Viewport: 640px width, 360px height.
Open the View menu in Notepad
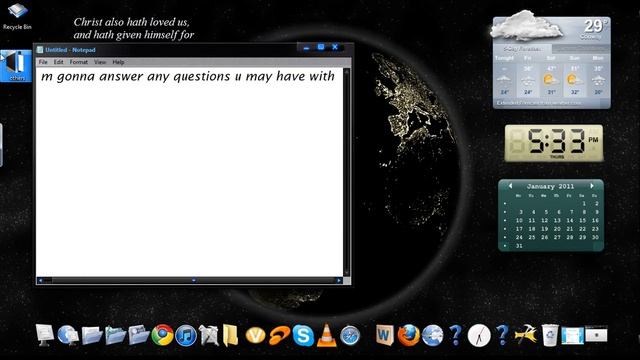[100, 62]
